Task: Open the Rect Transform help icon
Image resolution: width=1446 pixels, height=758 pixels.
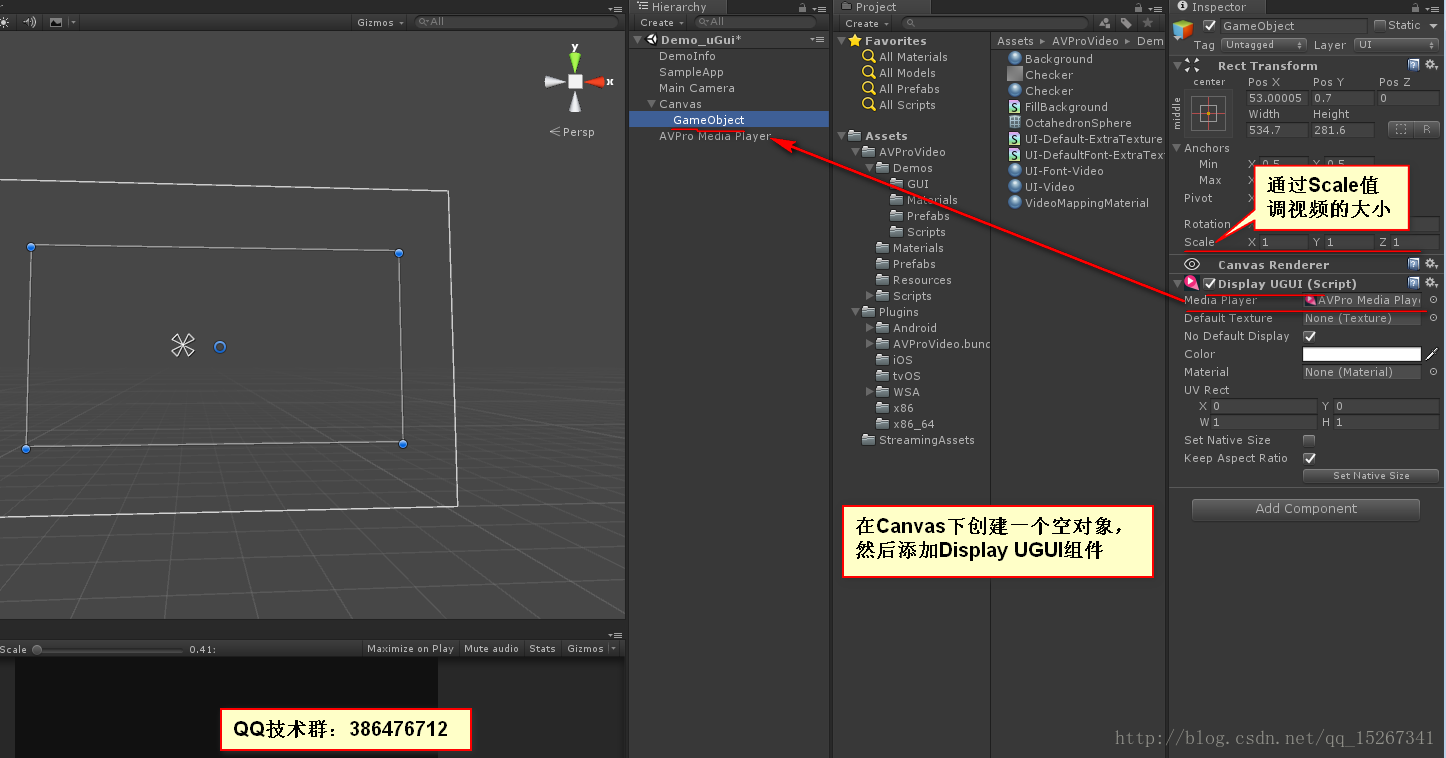Action: point(1414,65)
